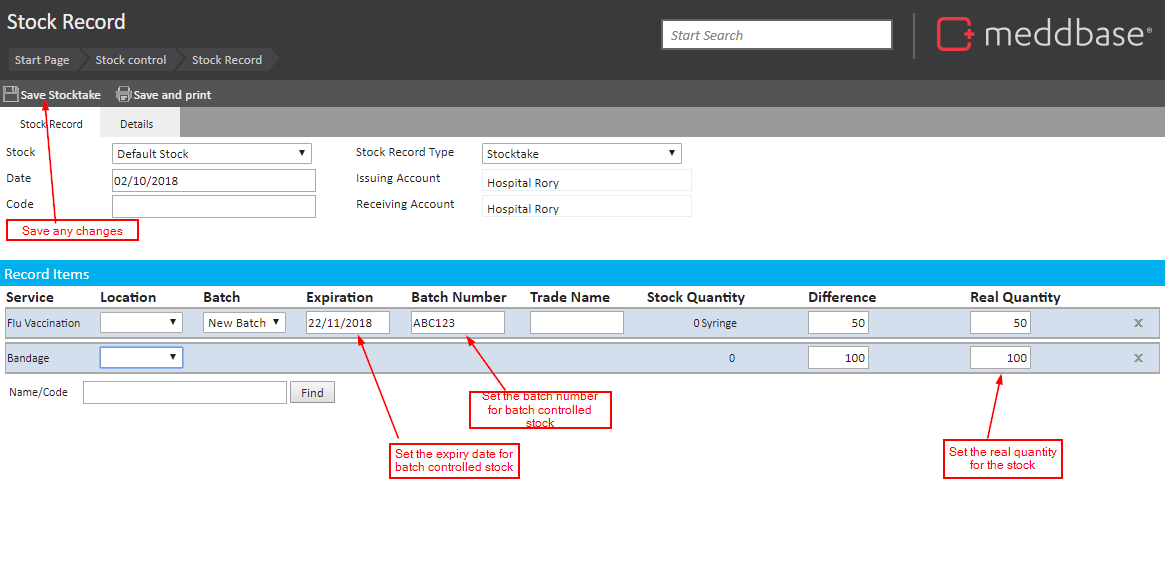The height and width of the screenshot is (574, 1165).
Task: Click the Date field showing 02/10/2018
Action: (x=214, y=181)
